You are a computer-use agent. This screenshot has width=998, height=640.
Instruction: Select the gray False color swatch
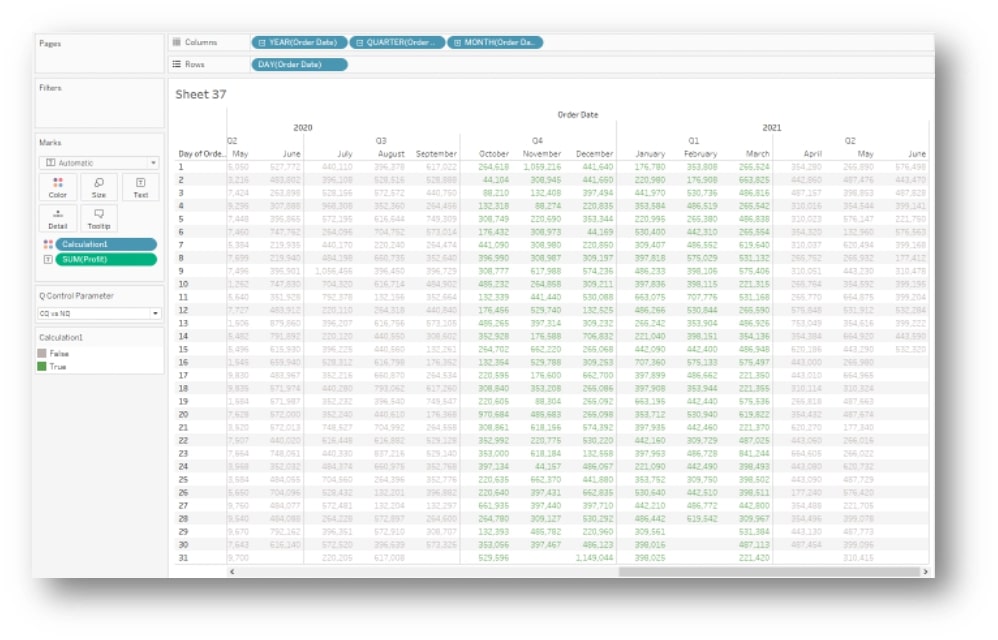click(42, 352)
